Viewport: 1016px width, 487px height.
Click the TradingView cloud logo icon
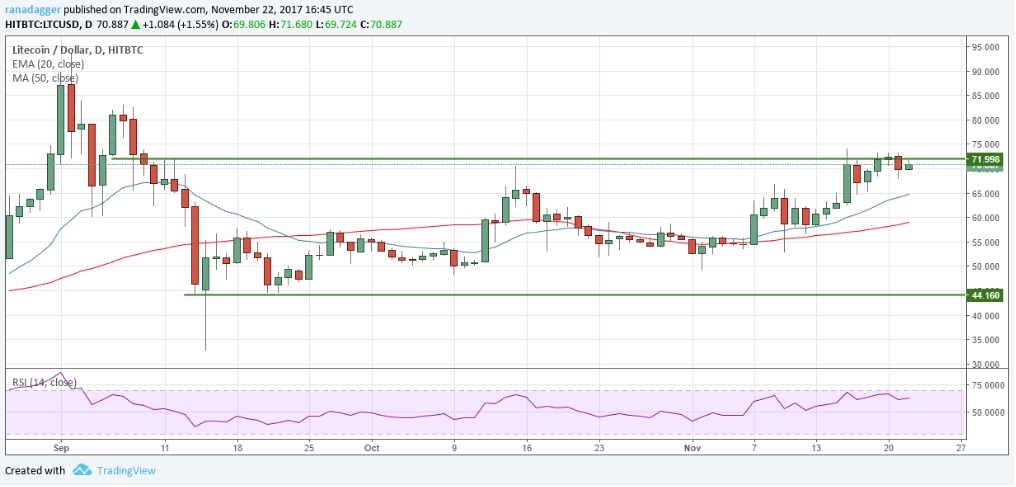coord(82,470)
